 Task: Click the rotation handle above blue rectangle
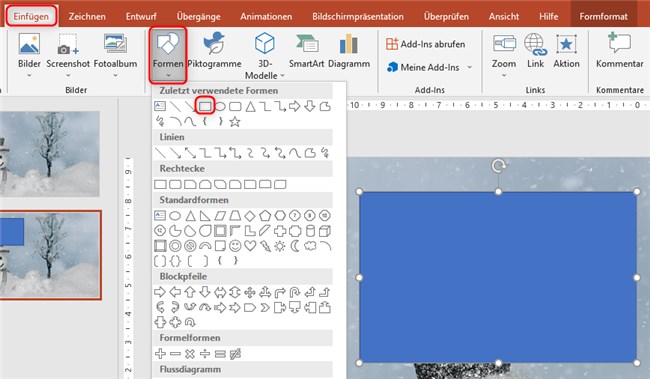click(x=498, y=166)
